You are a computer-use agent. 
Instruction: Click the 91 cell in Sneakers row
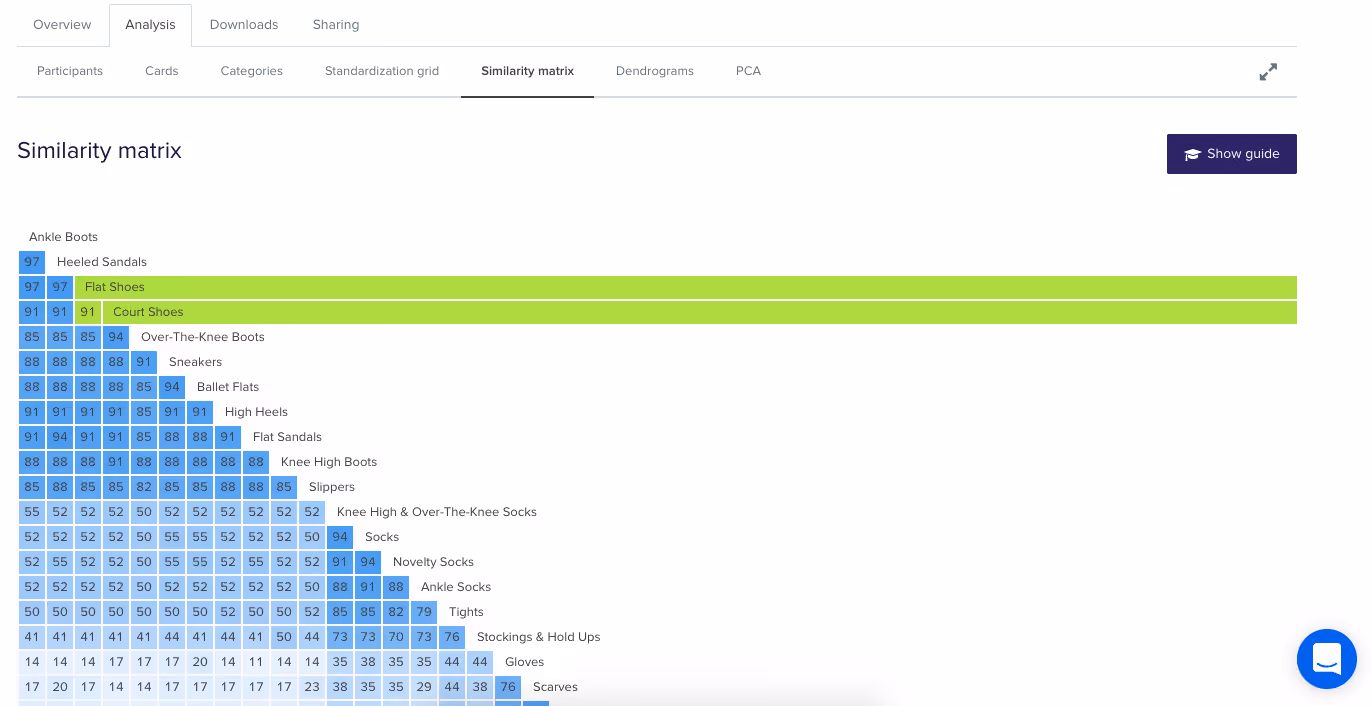click(x=144, y=362)
